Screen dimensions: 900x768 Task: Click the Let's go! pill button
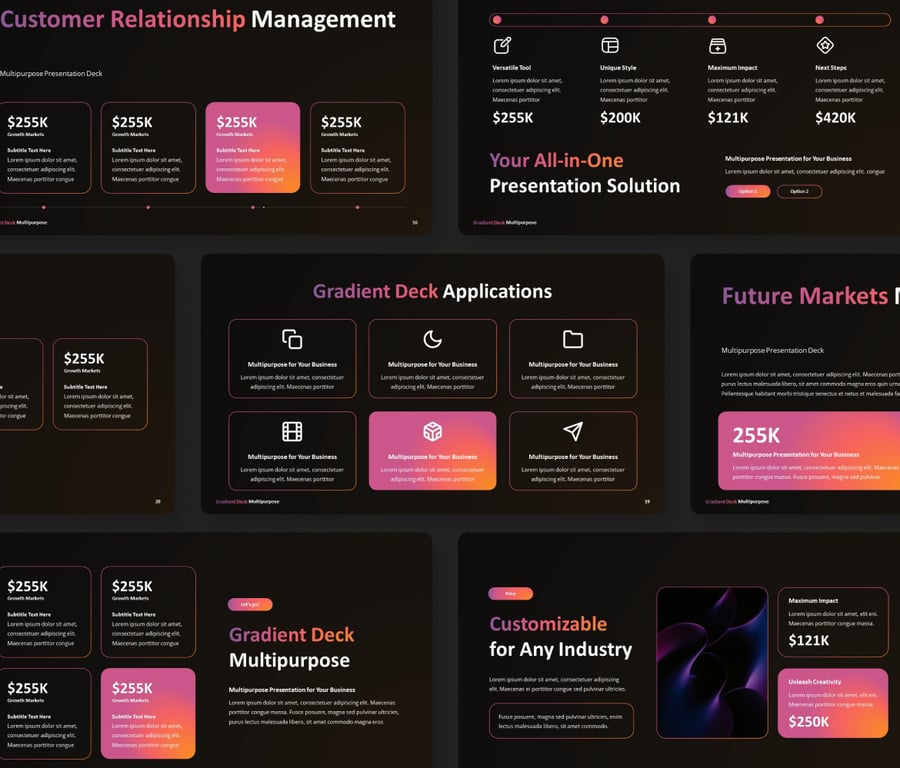tap(250, 604)
